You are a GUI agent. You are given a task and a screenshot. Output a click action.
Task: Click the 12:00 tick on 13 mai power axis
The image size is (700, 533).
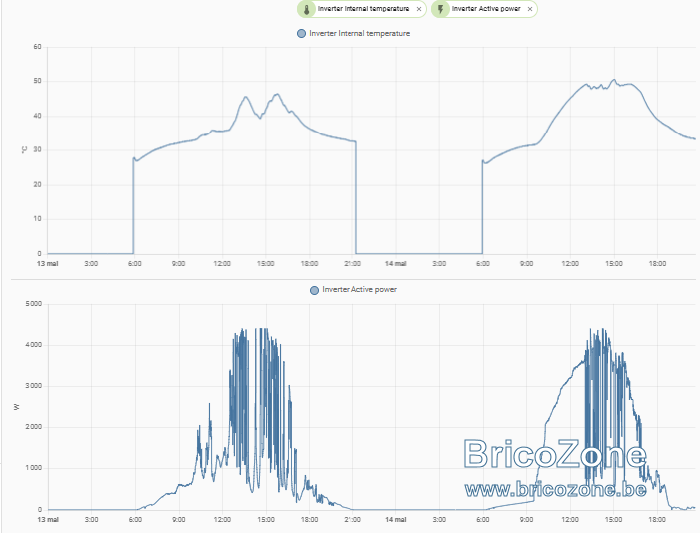[222, 520]
